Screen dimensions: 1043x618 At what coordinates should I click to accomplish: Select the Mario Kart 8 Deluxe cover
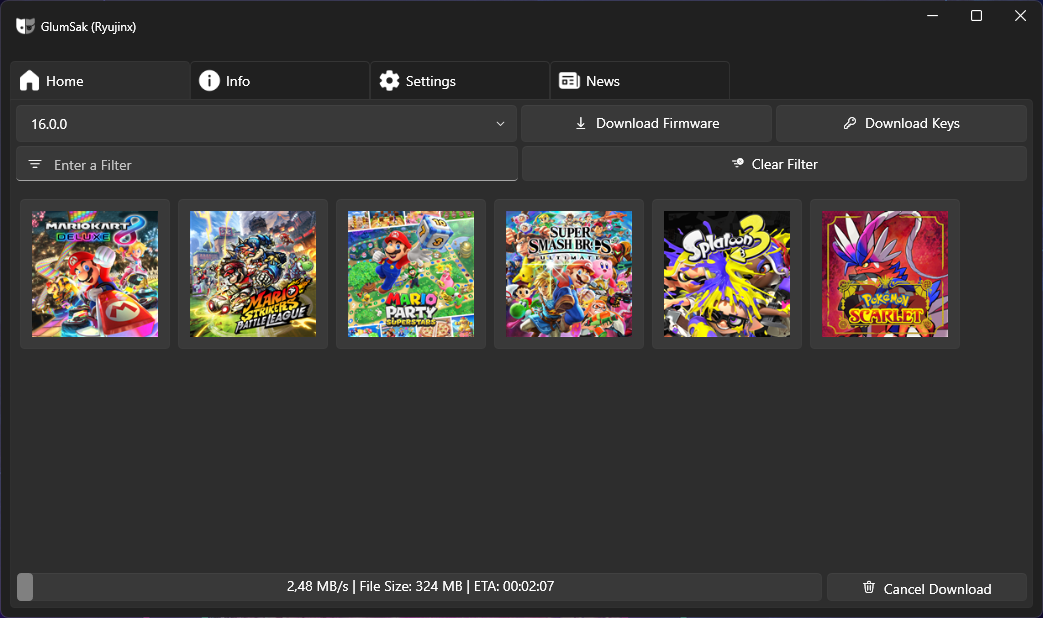click(95, 274)
